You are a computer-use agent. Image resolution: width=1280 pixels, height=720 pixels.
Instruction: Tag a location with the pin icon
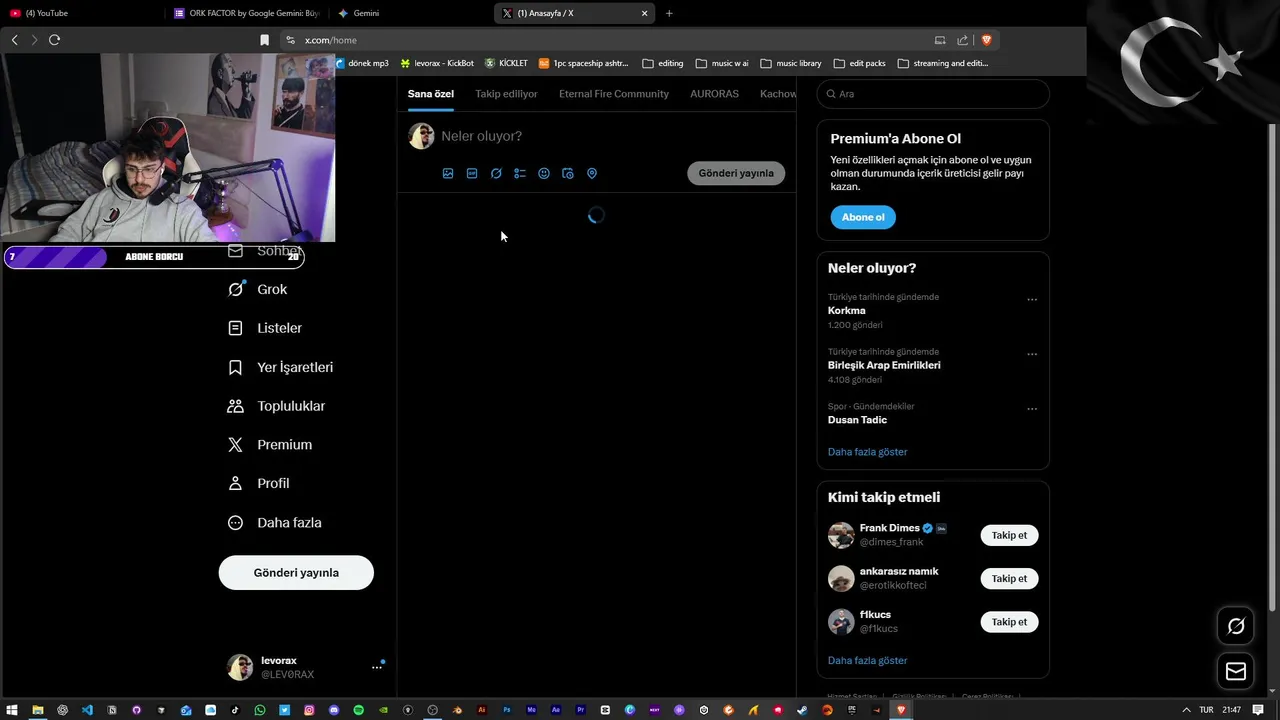(x=592, y=173)
